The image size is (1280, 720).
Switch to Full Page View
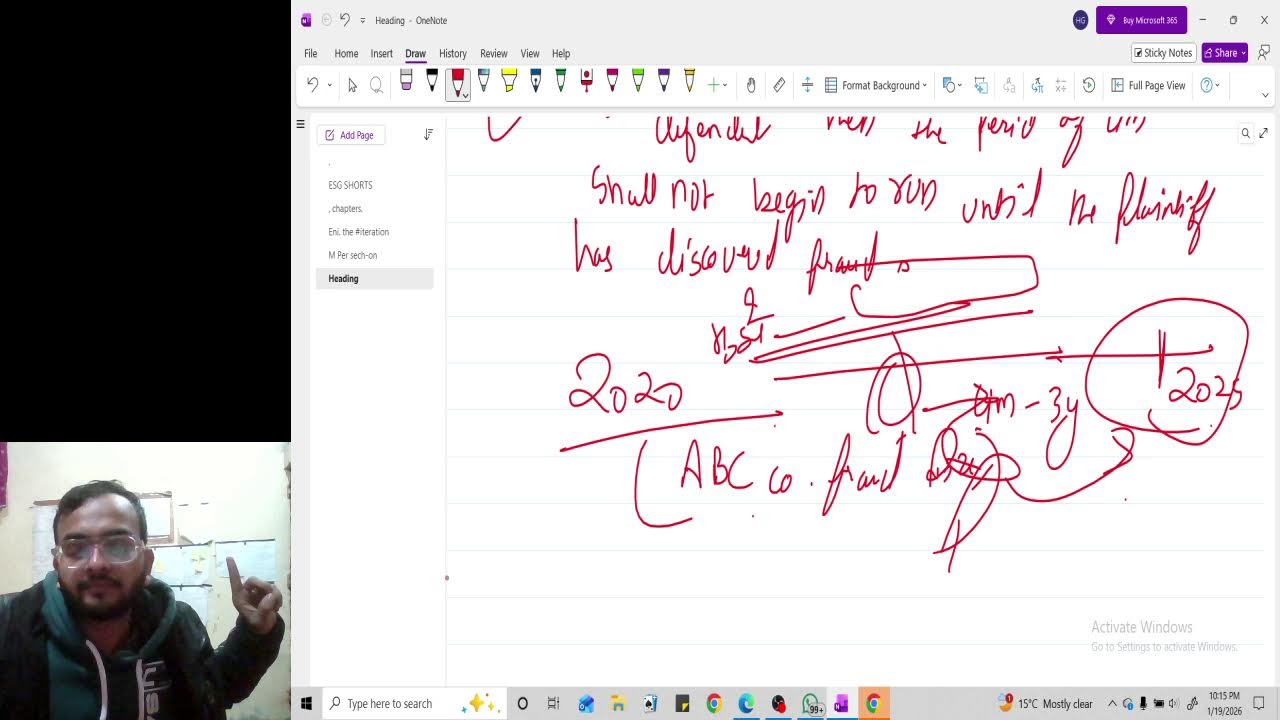click(x=1148, y=85)
